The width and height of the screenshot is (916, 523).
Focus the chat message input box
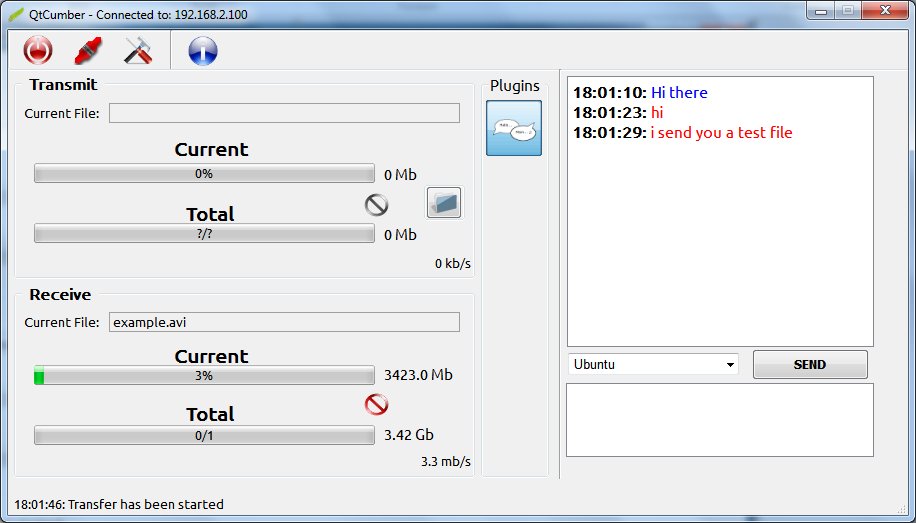pos(720,420)
